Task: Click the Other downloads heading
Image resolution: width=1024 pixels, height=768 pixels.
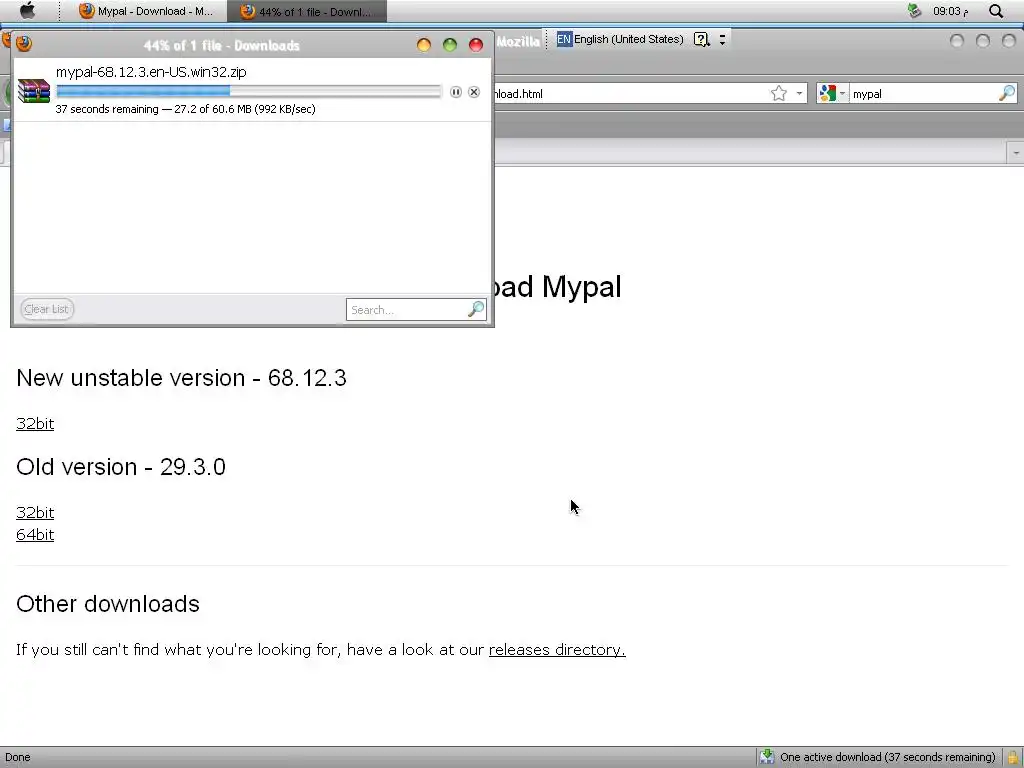Action: 108,603
